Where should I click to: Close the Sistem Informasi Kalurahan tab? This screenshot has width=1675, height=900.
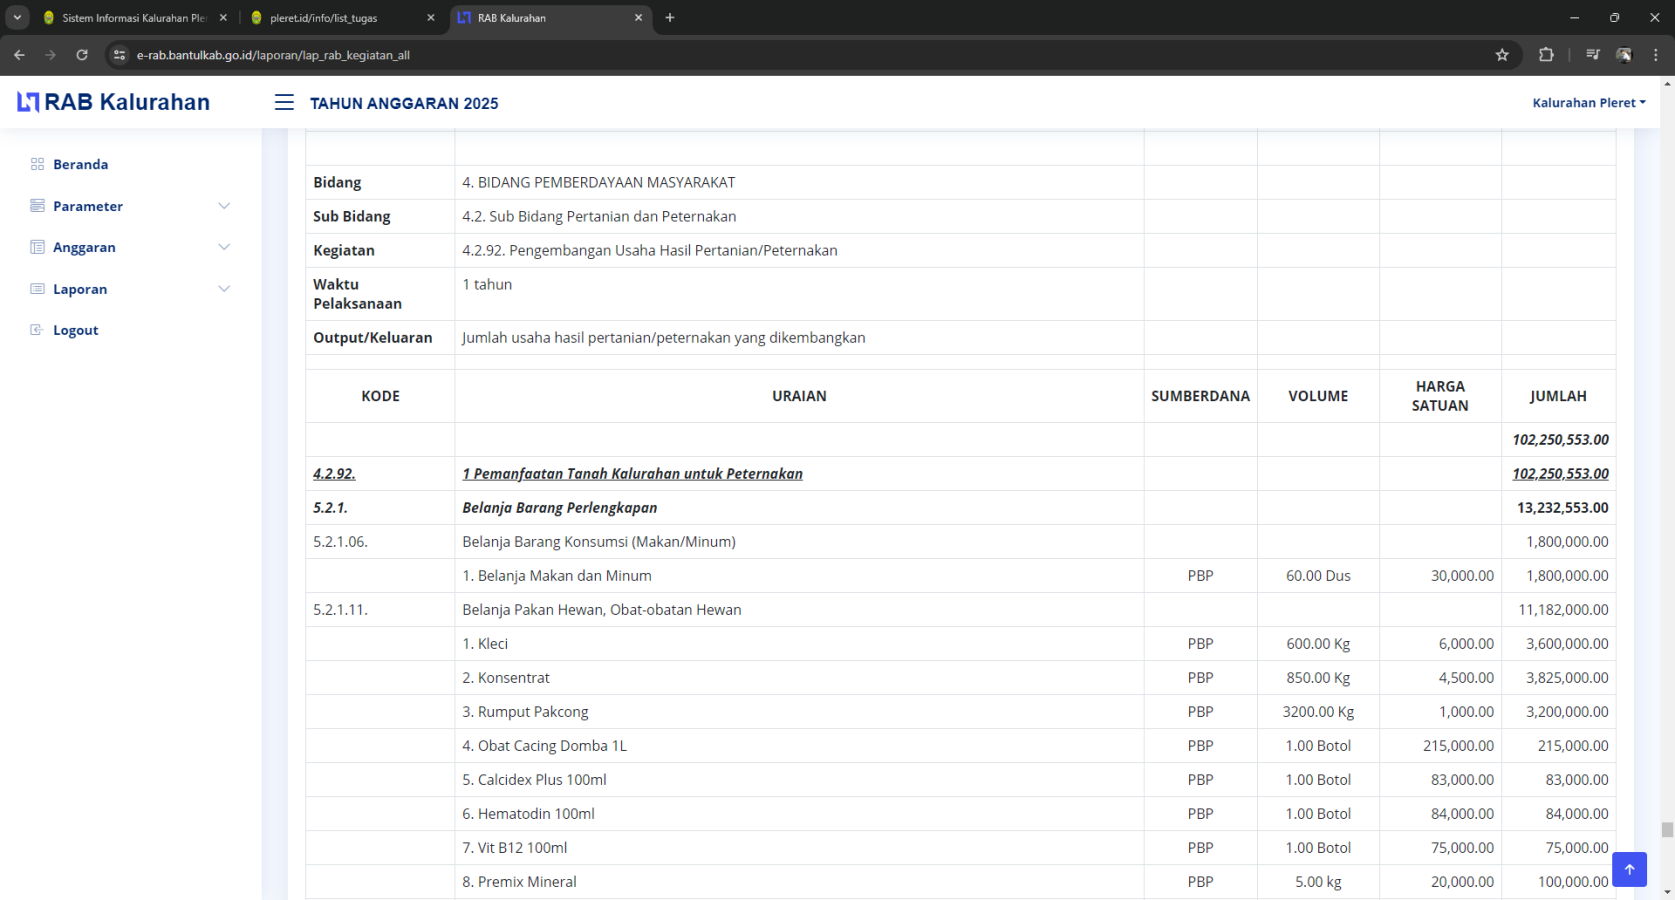pos(223,18)
